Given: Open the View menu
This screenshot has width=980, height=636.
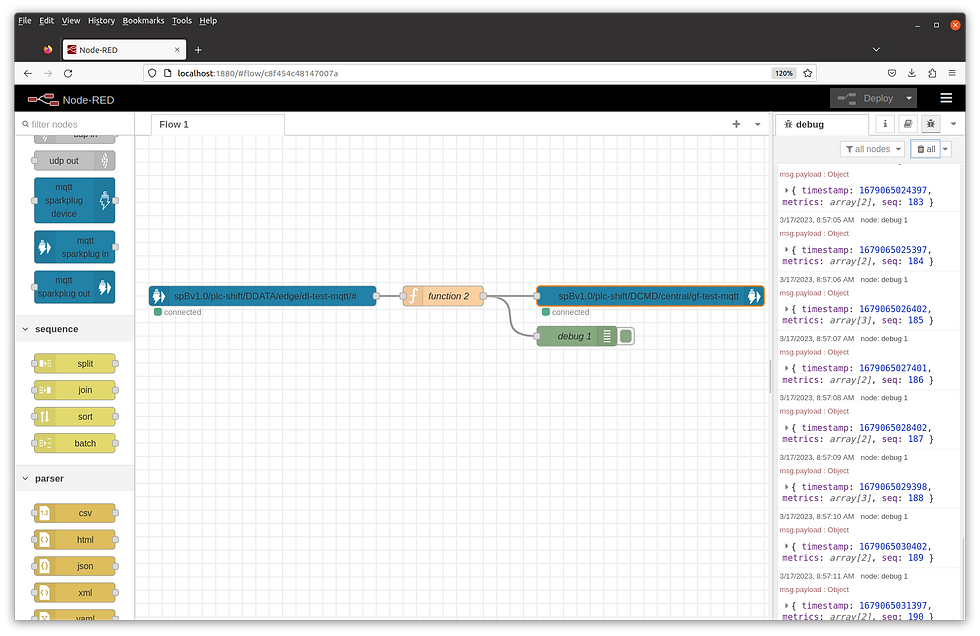Looking at the screenshot, I should click(x=71, y=21).
